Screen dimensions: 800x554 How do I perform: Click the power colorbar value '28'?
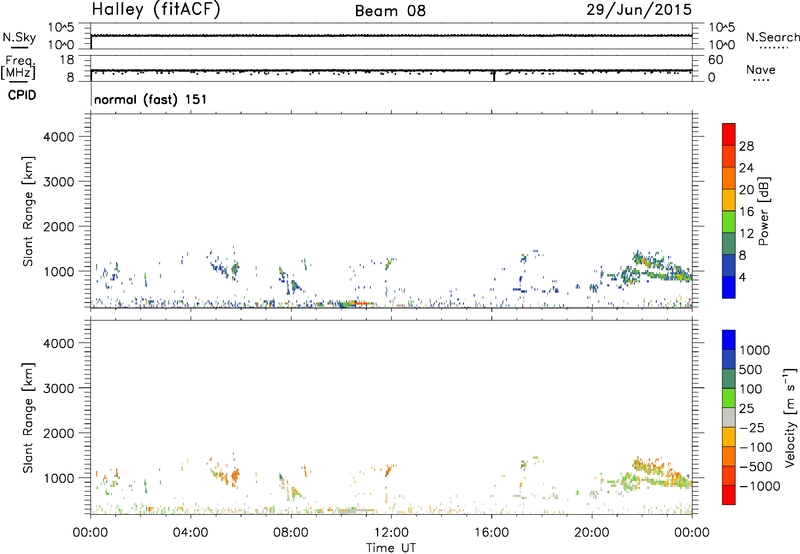[746, 146]
